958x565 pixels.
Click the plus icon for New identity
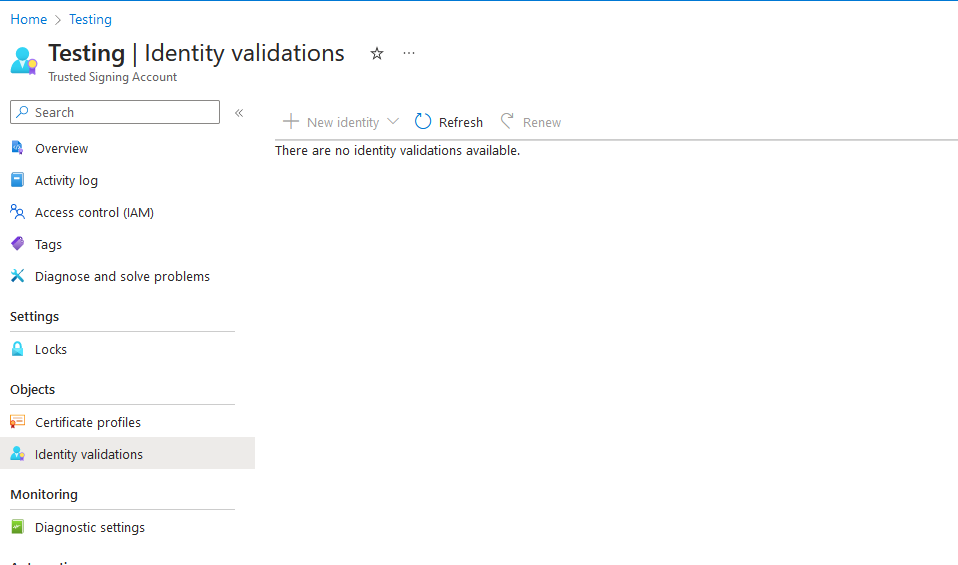point(291,121)
